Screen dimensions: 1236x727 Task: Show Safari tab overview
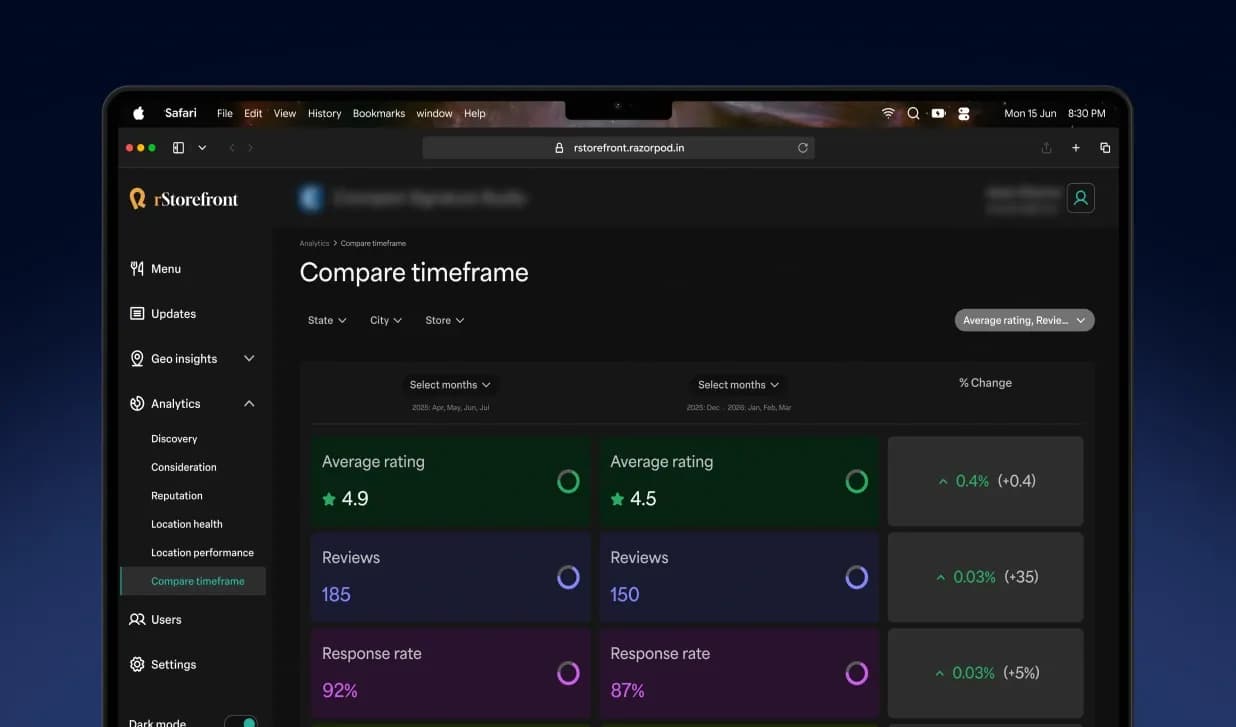tap(1105, 148)
